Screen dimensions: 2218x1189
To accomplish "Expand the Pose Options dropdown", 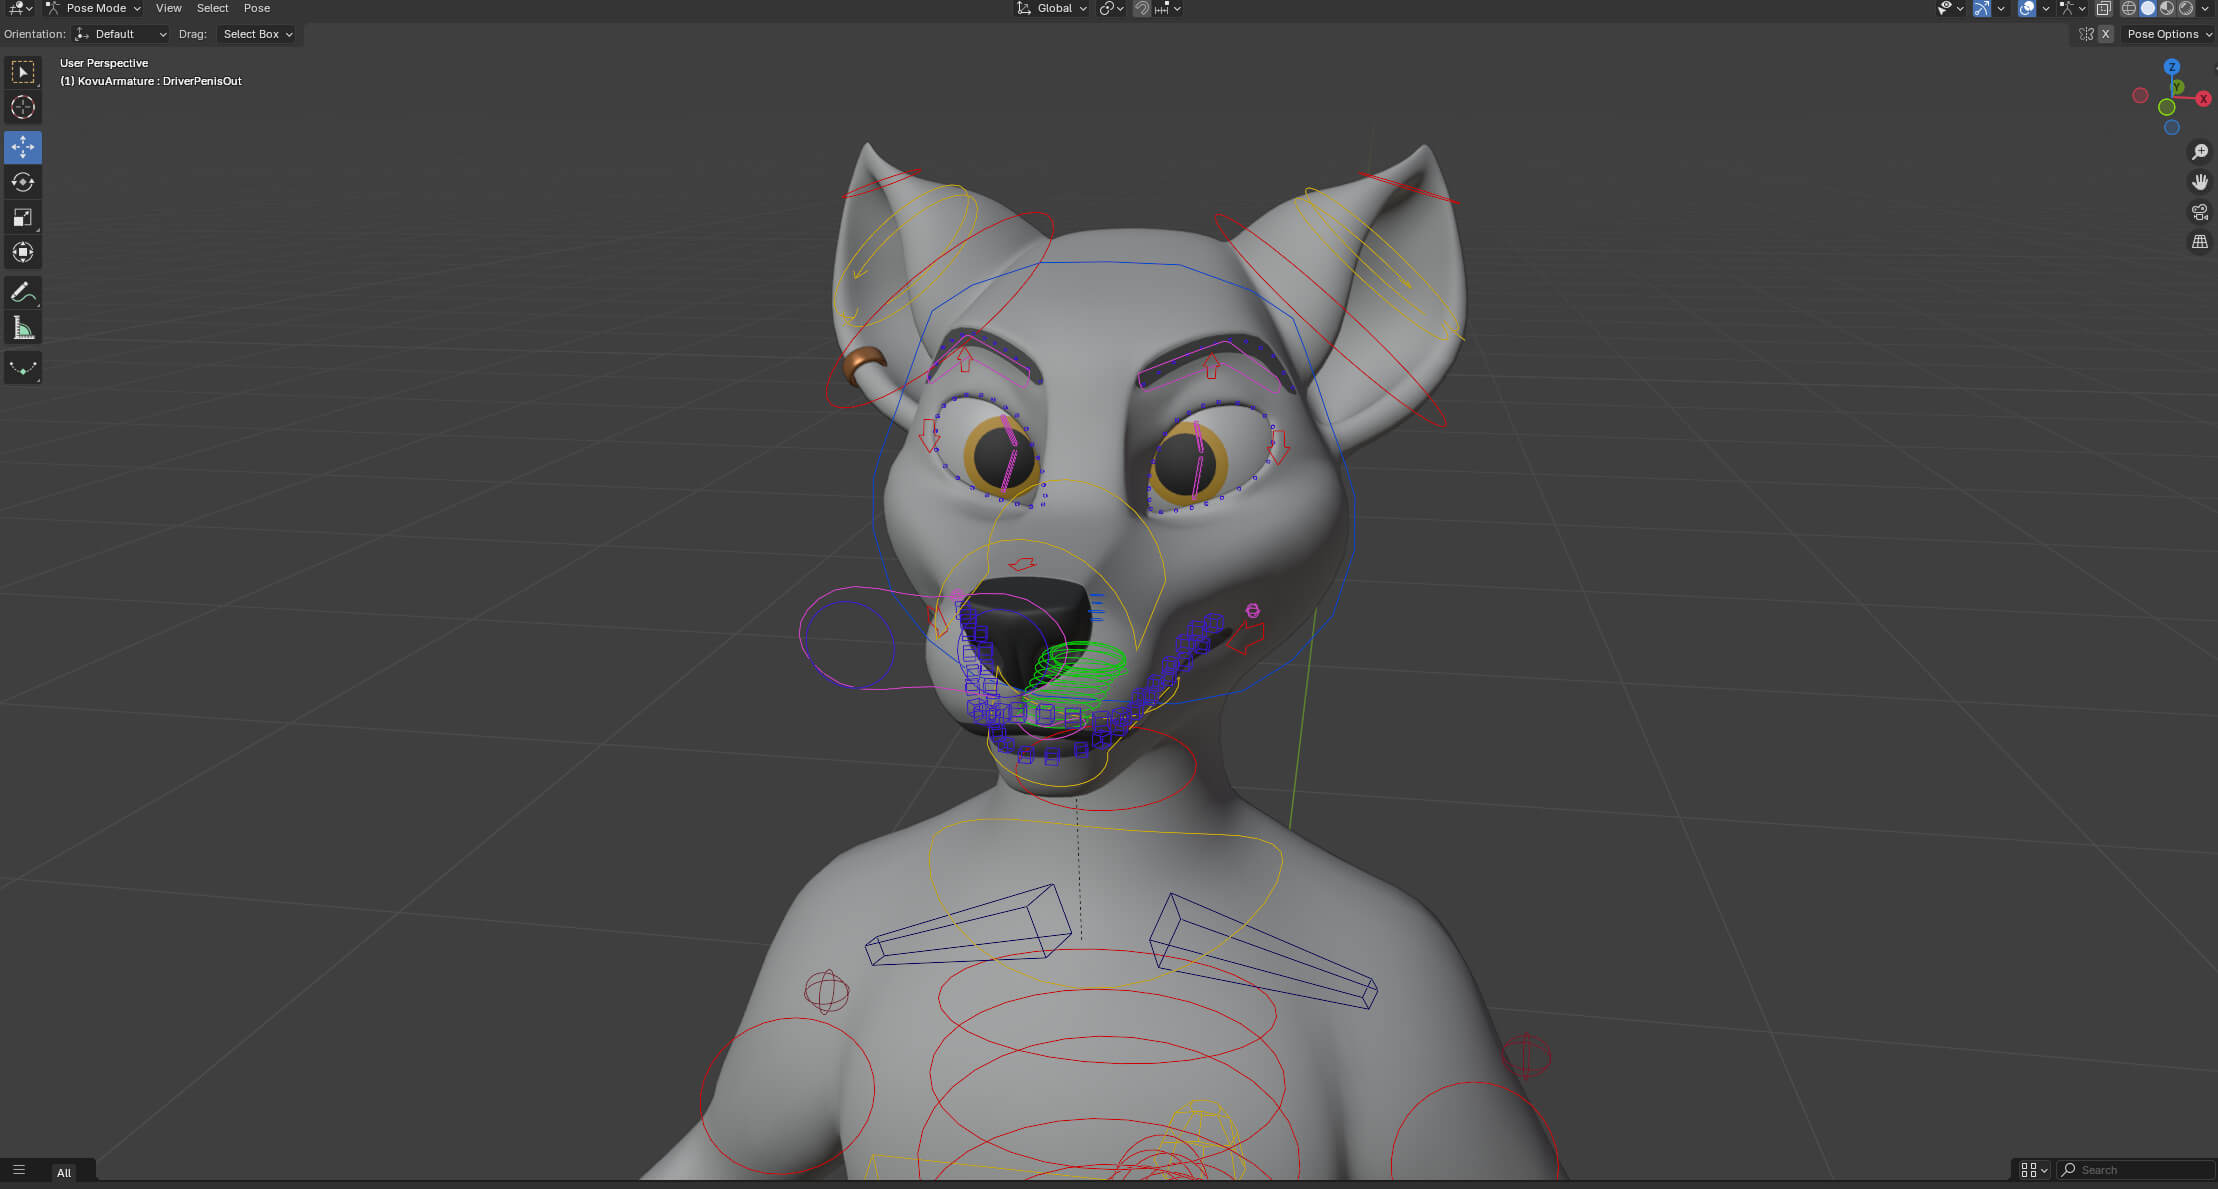I will point(2169,34).
